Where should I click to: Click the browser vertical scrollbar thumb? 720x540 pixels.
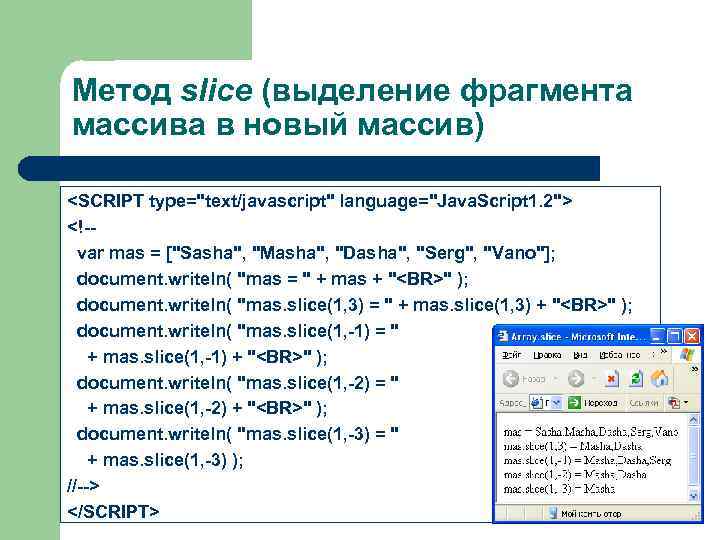(x=693, y=455)
